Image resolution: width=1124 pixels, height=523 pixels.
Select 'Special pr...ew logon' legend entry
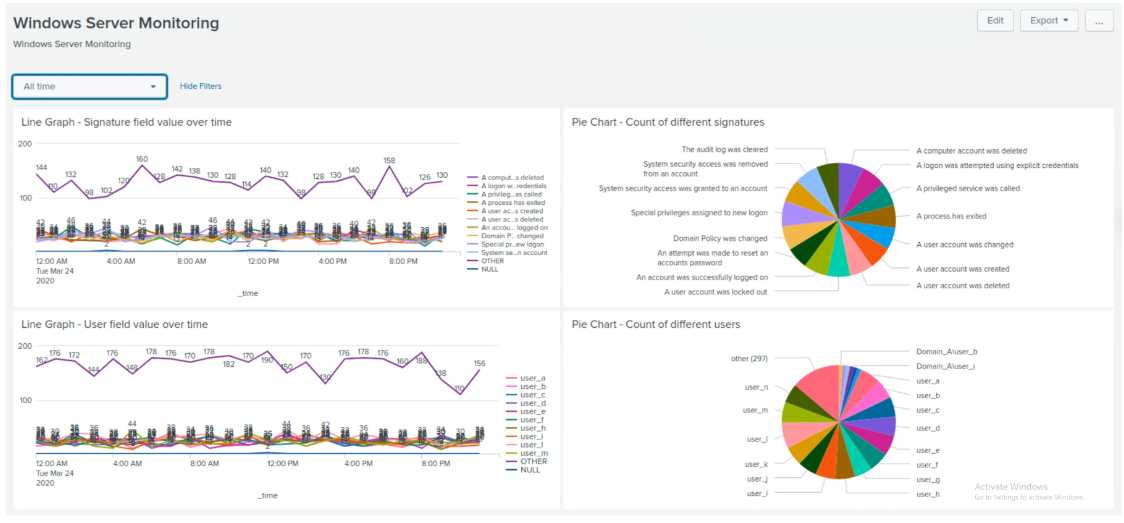[x=505, y=244]
